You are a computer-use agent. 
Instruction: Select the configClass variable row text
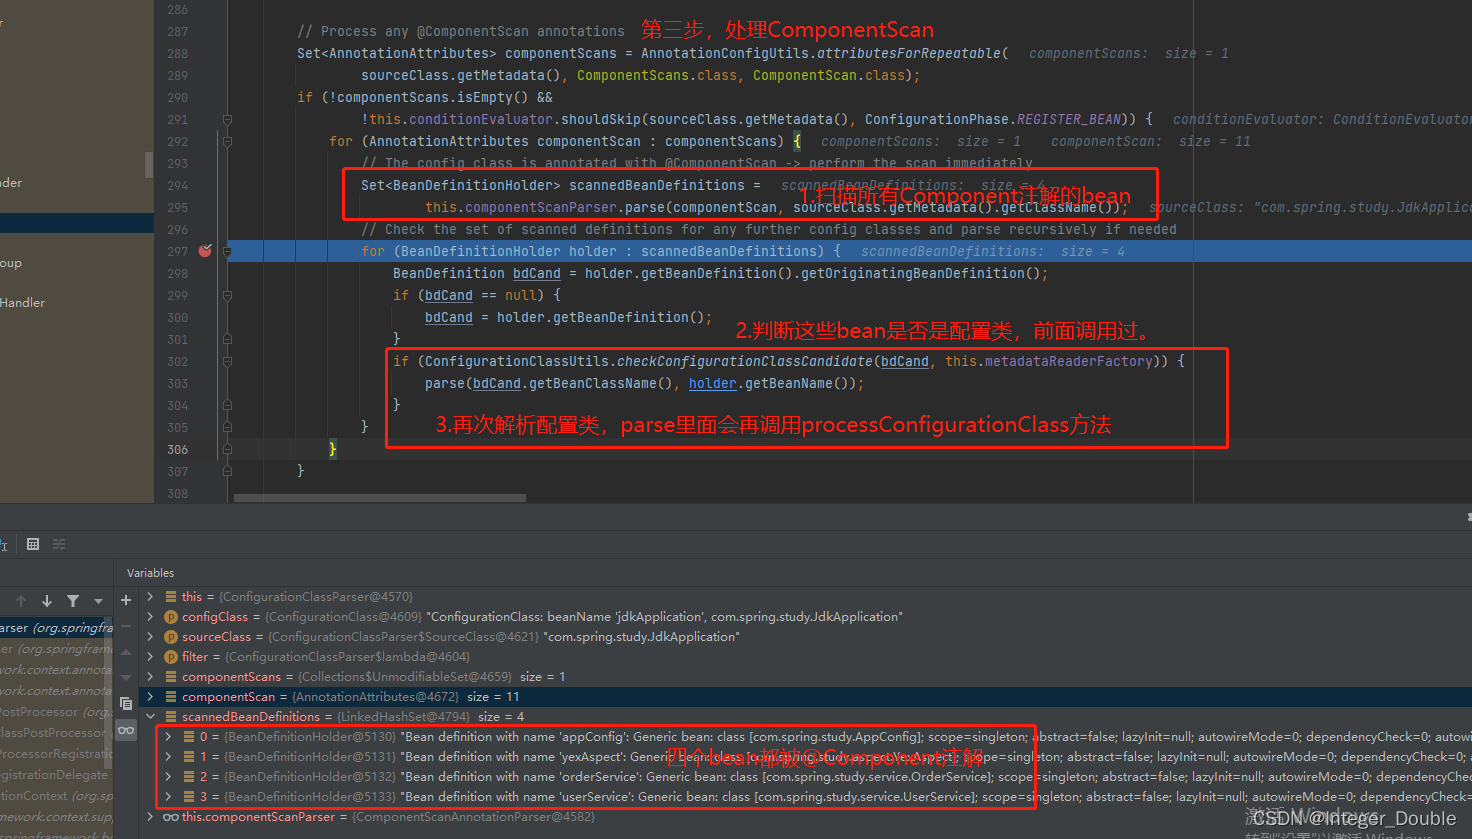542,617
